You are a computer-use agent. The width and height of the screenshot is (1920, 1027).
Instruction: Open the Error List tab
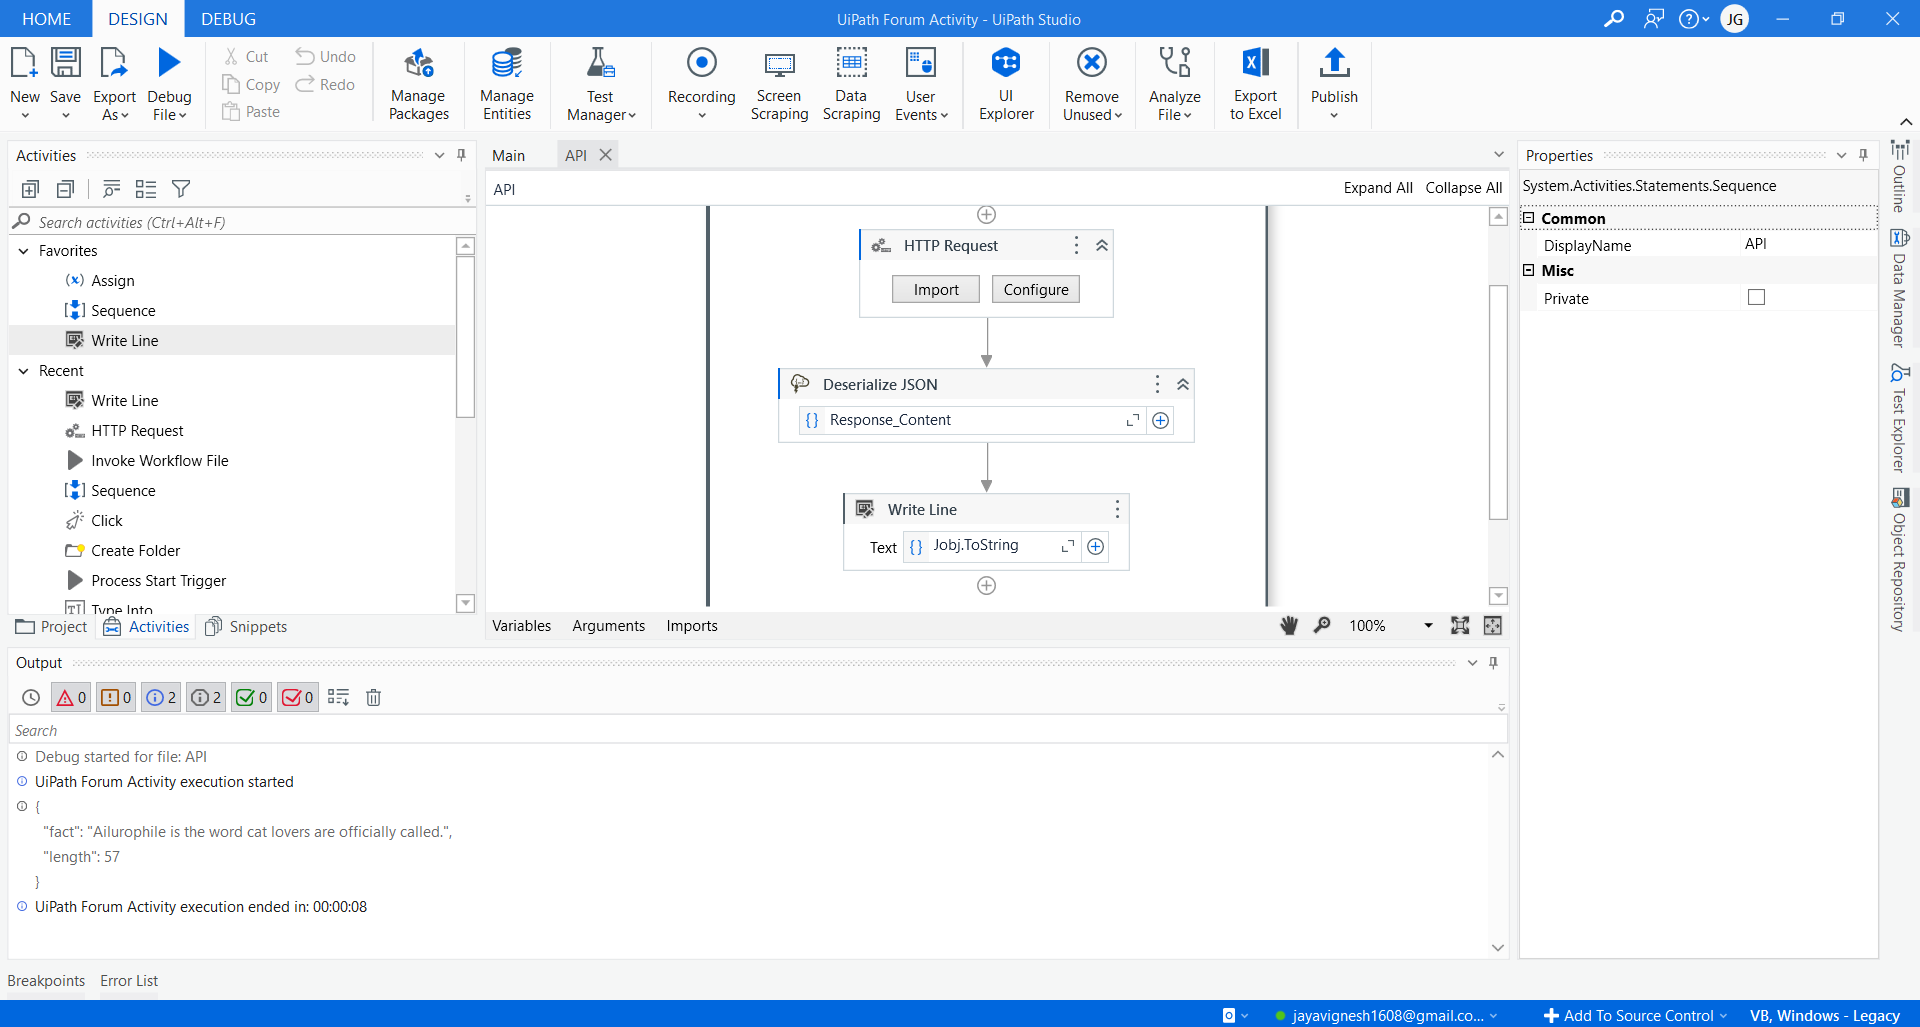click(x=129, y=981)
